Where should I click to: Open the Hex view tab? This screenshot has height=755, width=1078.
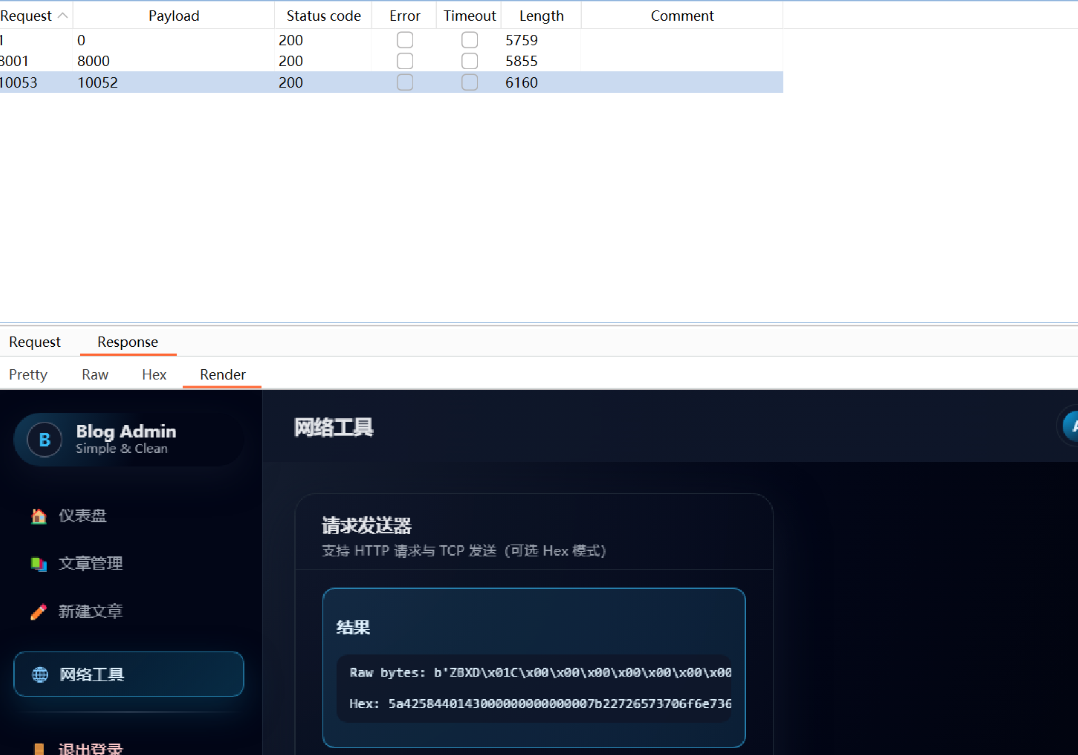pos(154,374)
